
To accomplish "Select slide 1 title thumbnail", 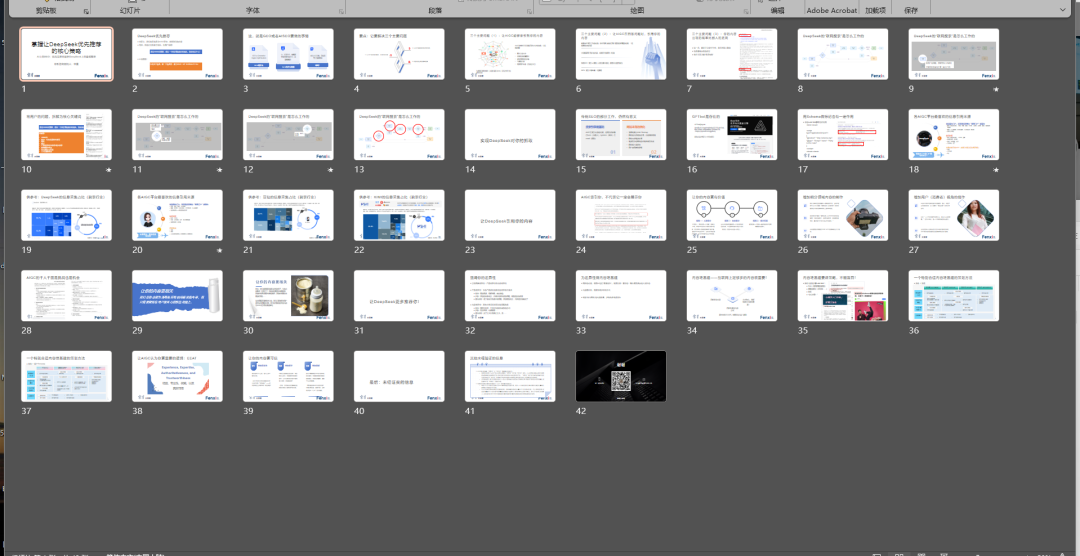I will [67, 54].
